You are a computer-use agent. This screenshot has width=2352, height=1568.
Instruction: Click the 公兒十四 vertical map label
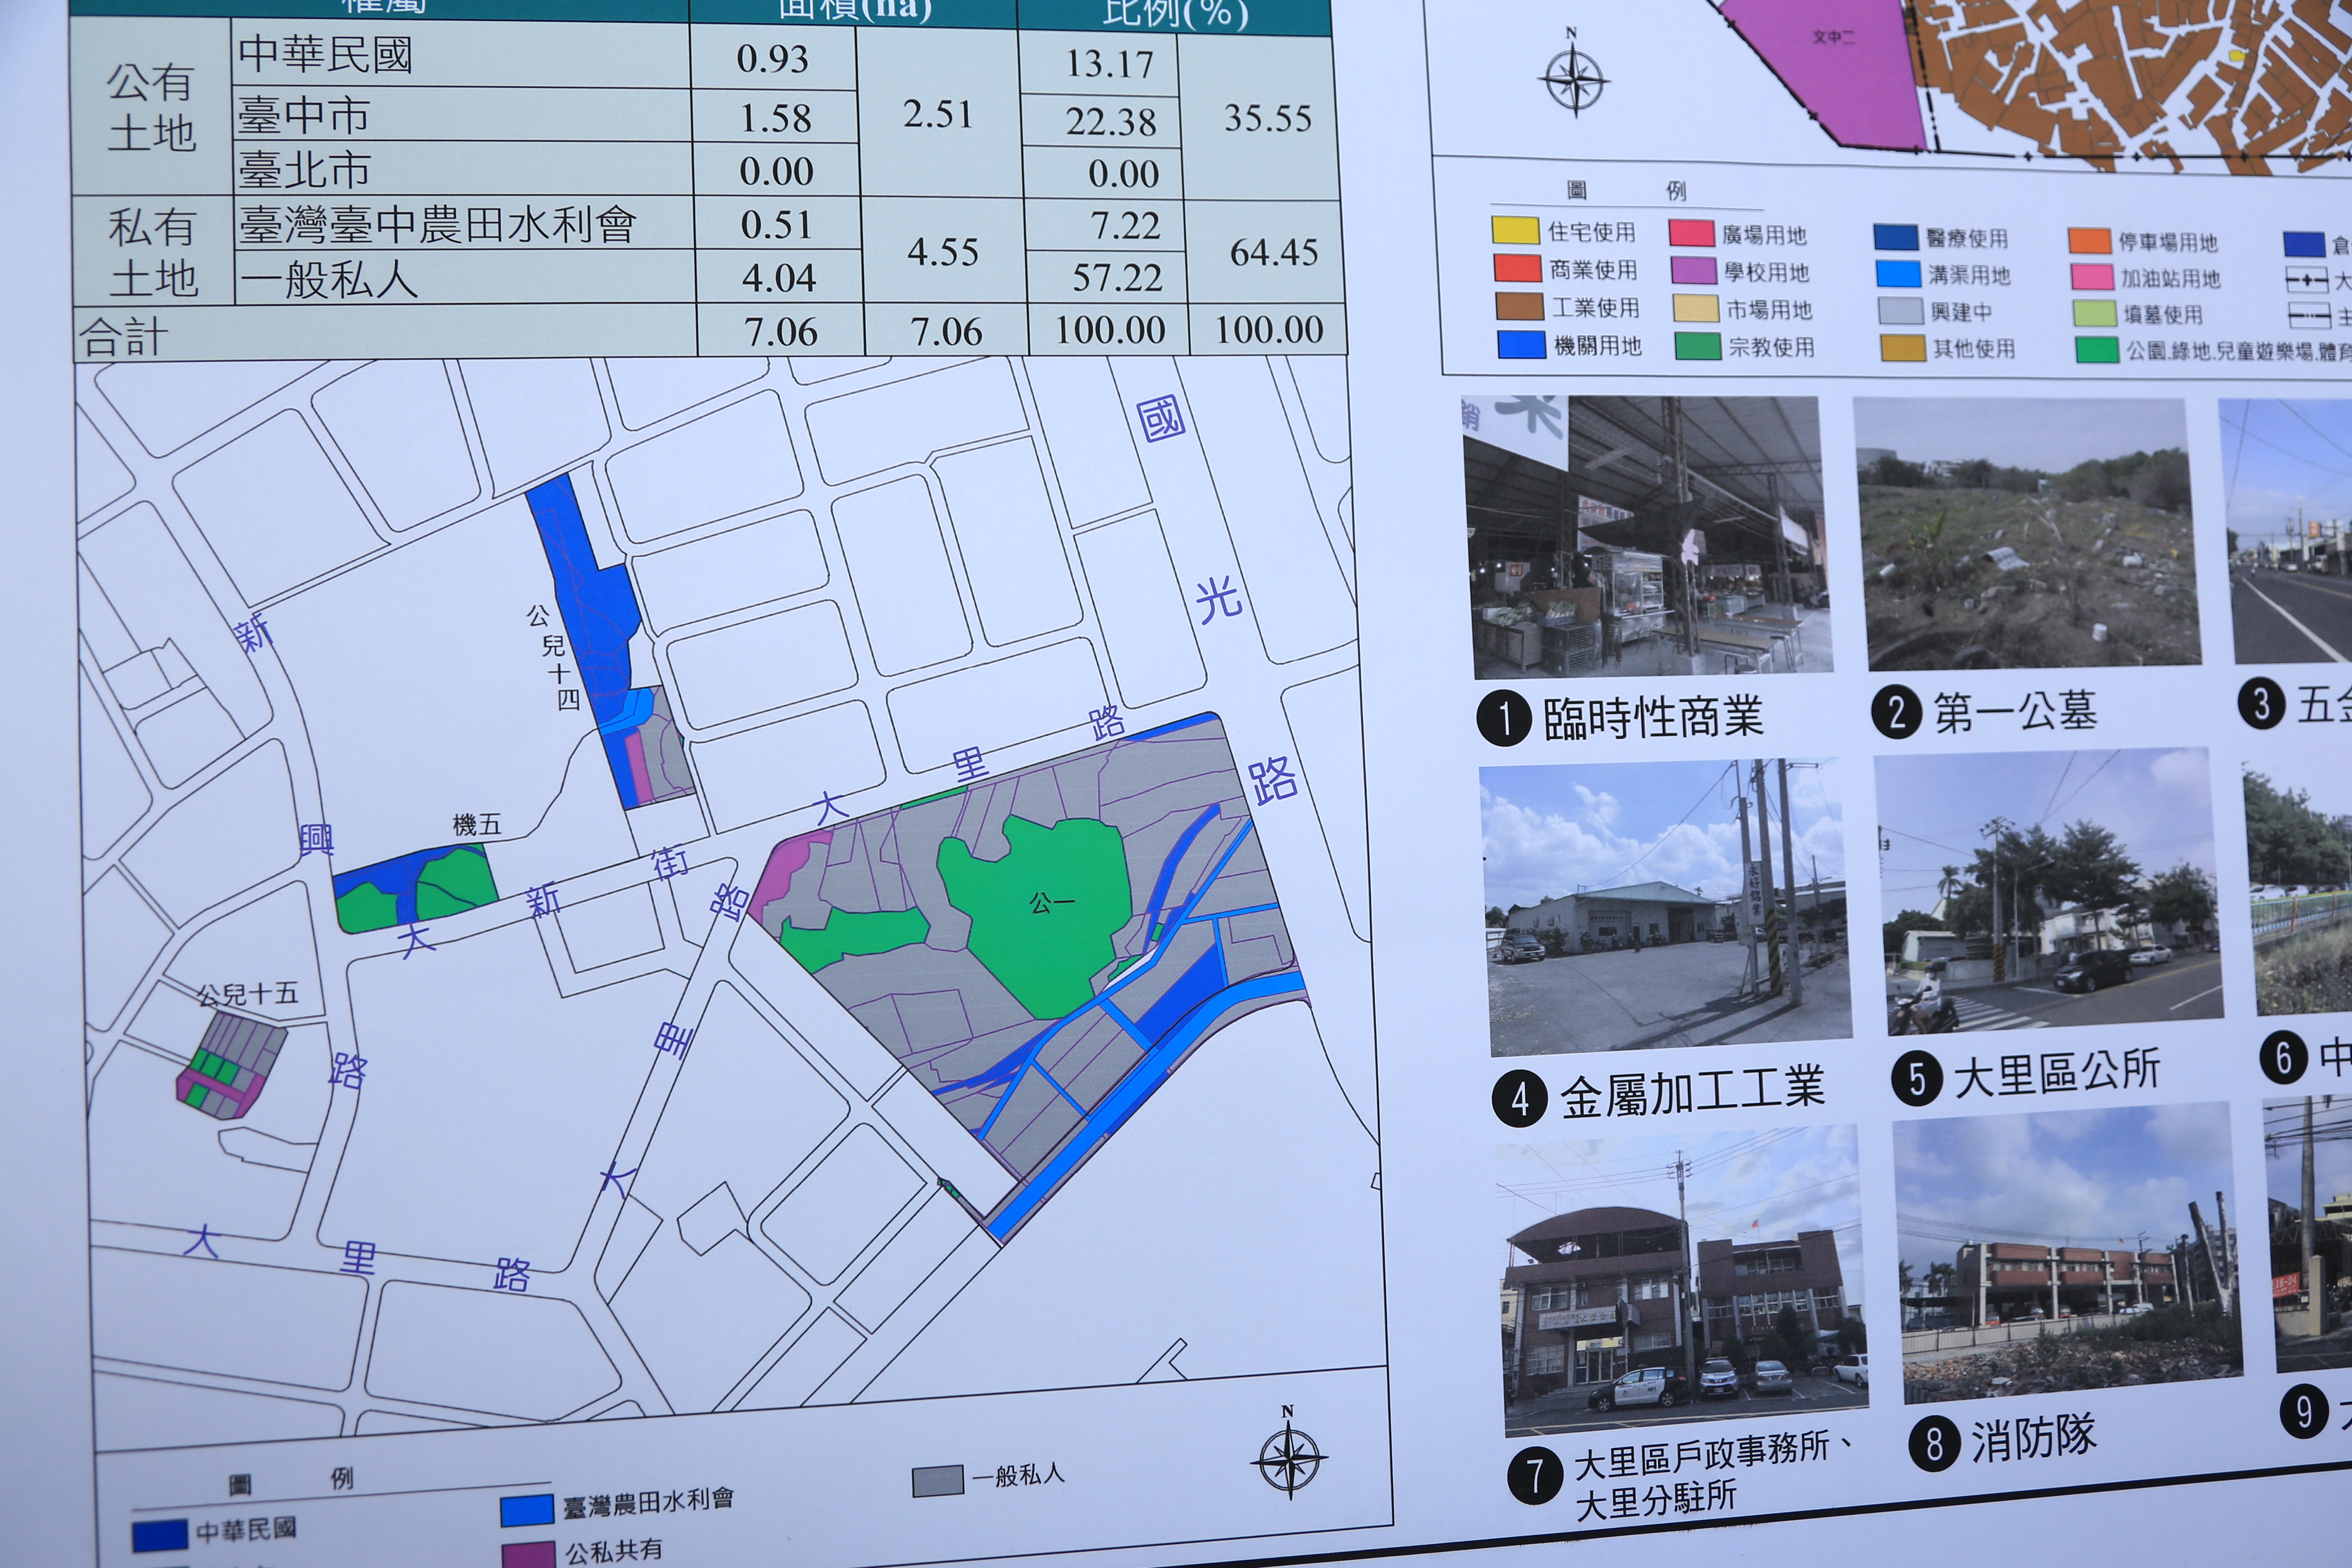point(553,657)
